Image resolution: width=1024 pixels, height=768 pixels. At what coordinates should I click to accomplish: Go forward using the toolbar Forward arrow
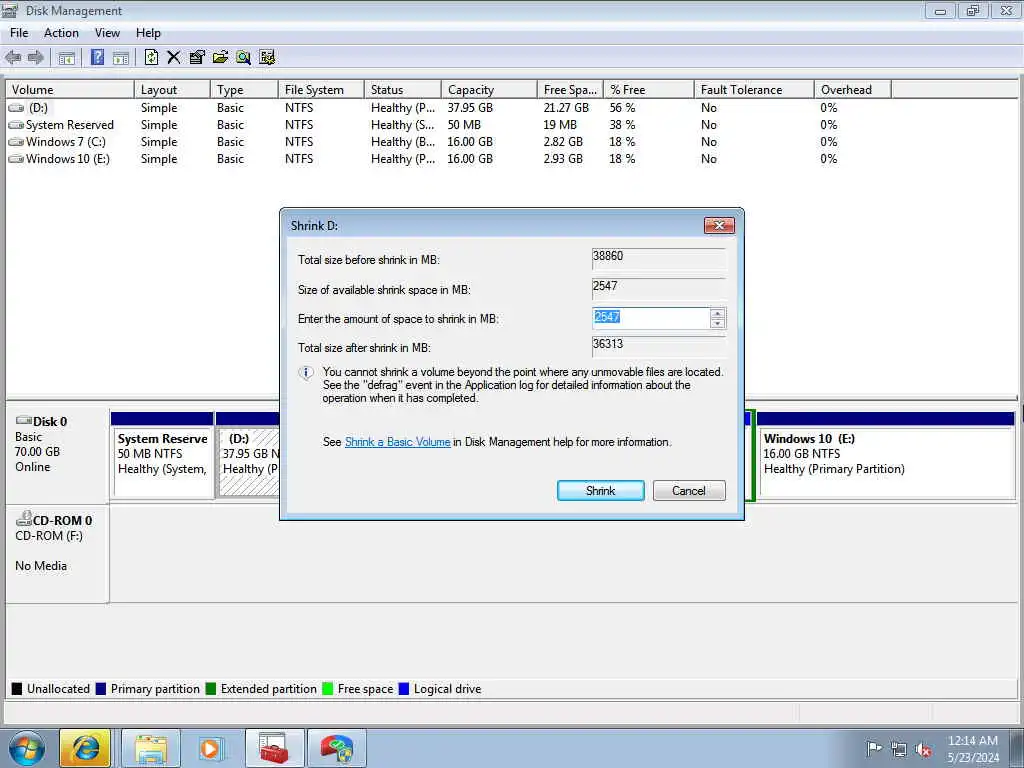pos(36,57)
